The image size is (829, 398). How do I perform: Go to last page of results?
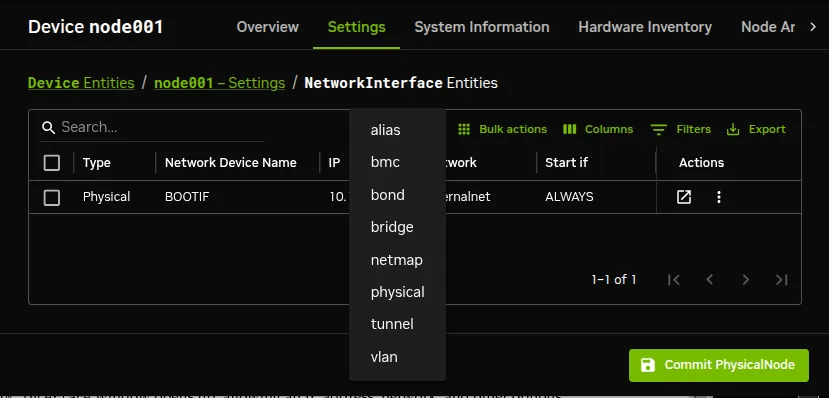(x=781, y=280)
